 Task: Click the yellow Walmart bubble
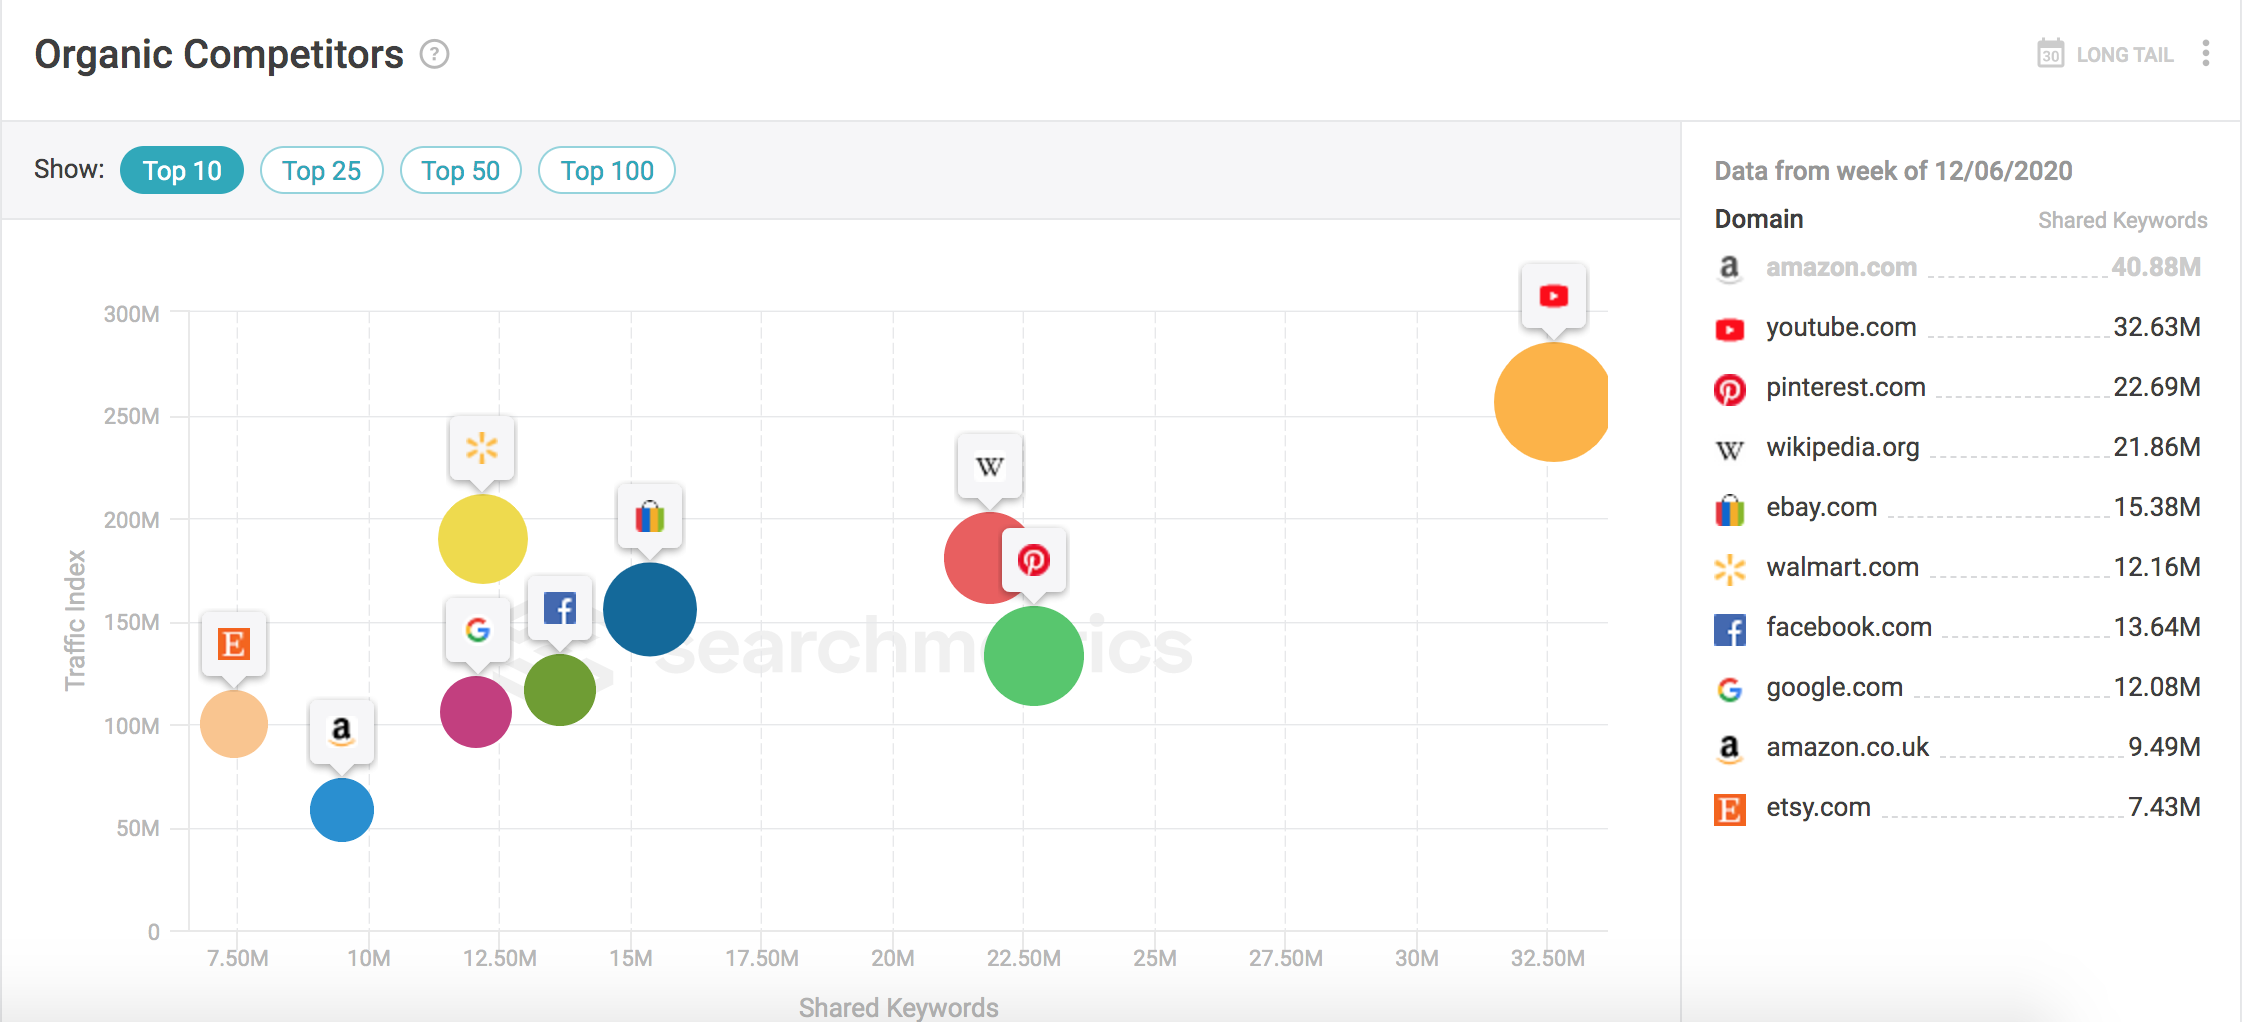[482, 539]
